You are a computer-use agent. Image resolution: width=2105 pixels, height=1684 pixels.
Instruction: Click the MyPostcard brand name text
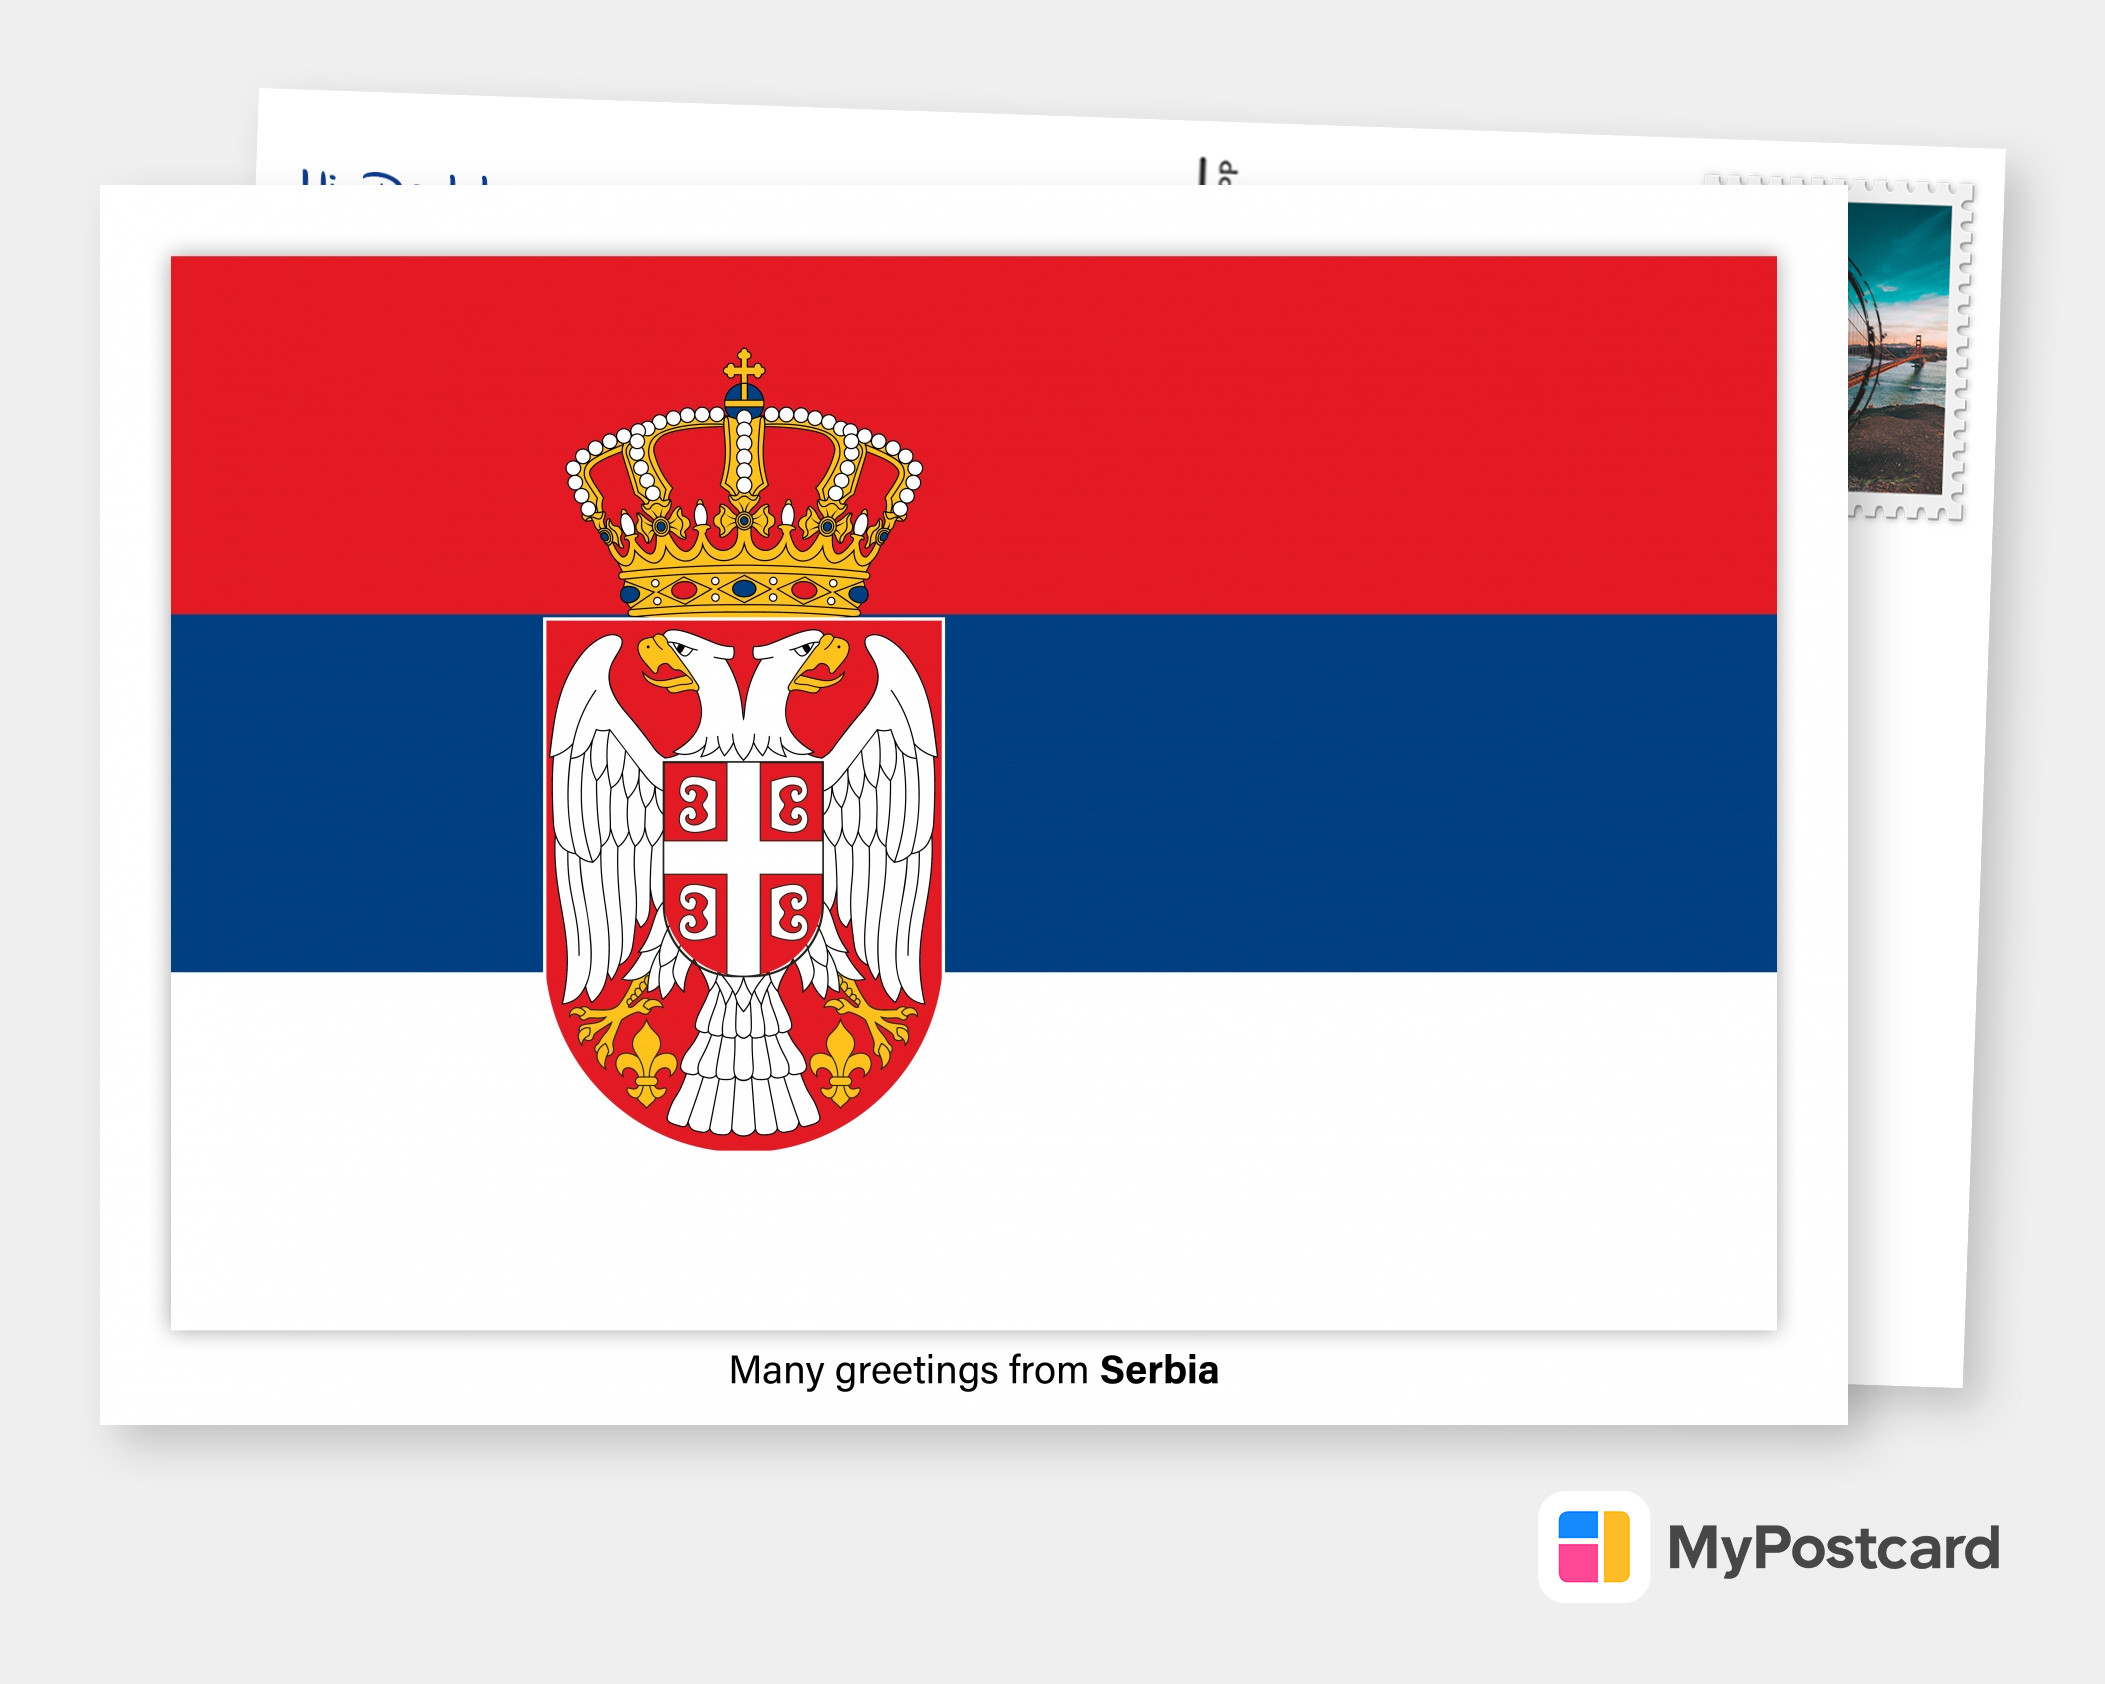1833,1548
